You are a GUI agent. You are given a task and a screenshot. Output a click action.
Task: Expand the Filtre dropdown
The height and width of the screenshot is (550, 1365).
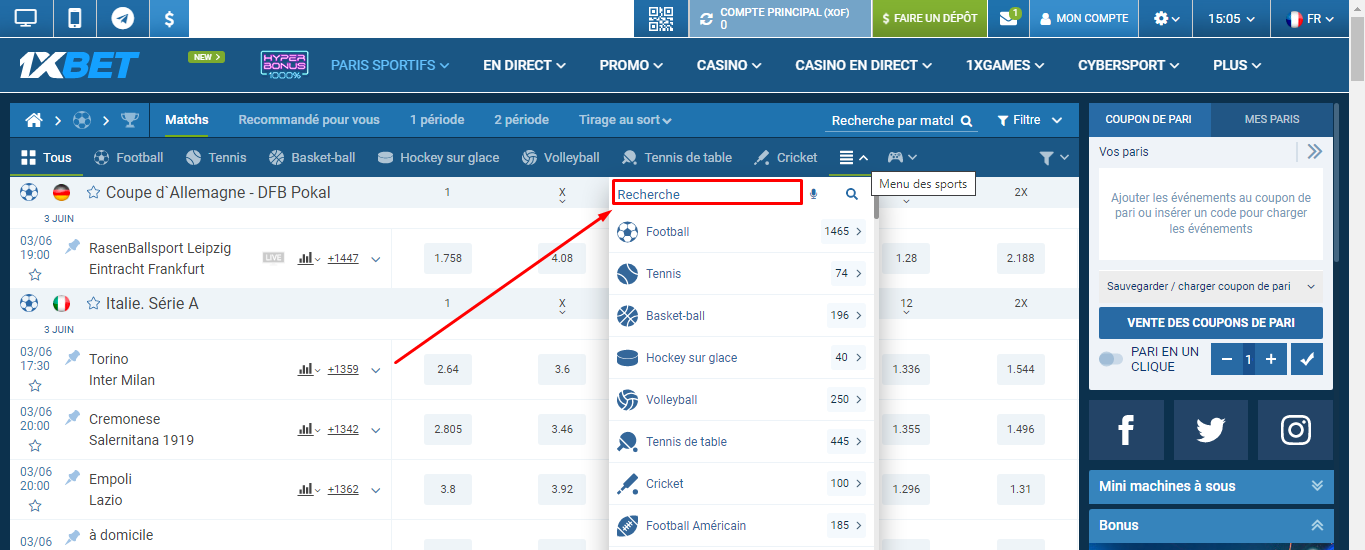tap(1030, 120)
